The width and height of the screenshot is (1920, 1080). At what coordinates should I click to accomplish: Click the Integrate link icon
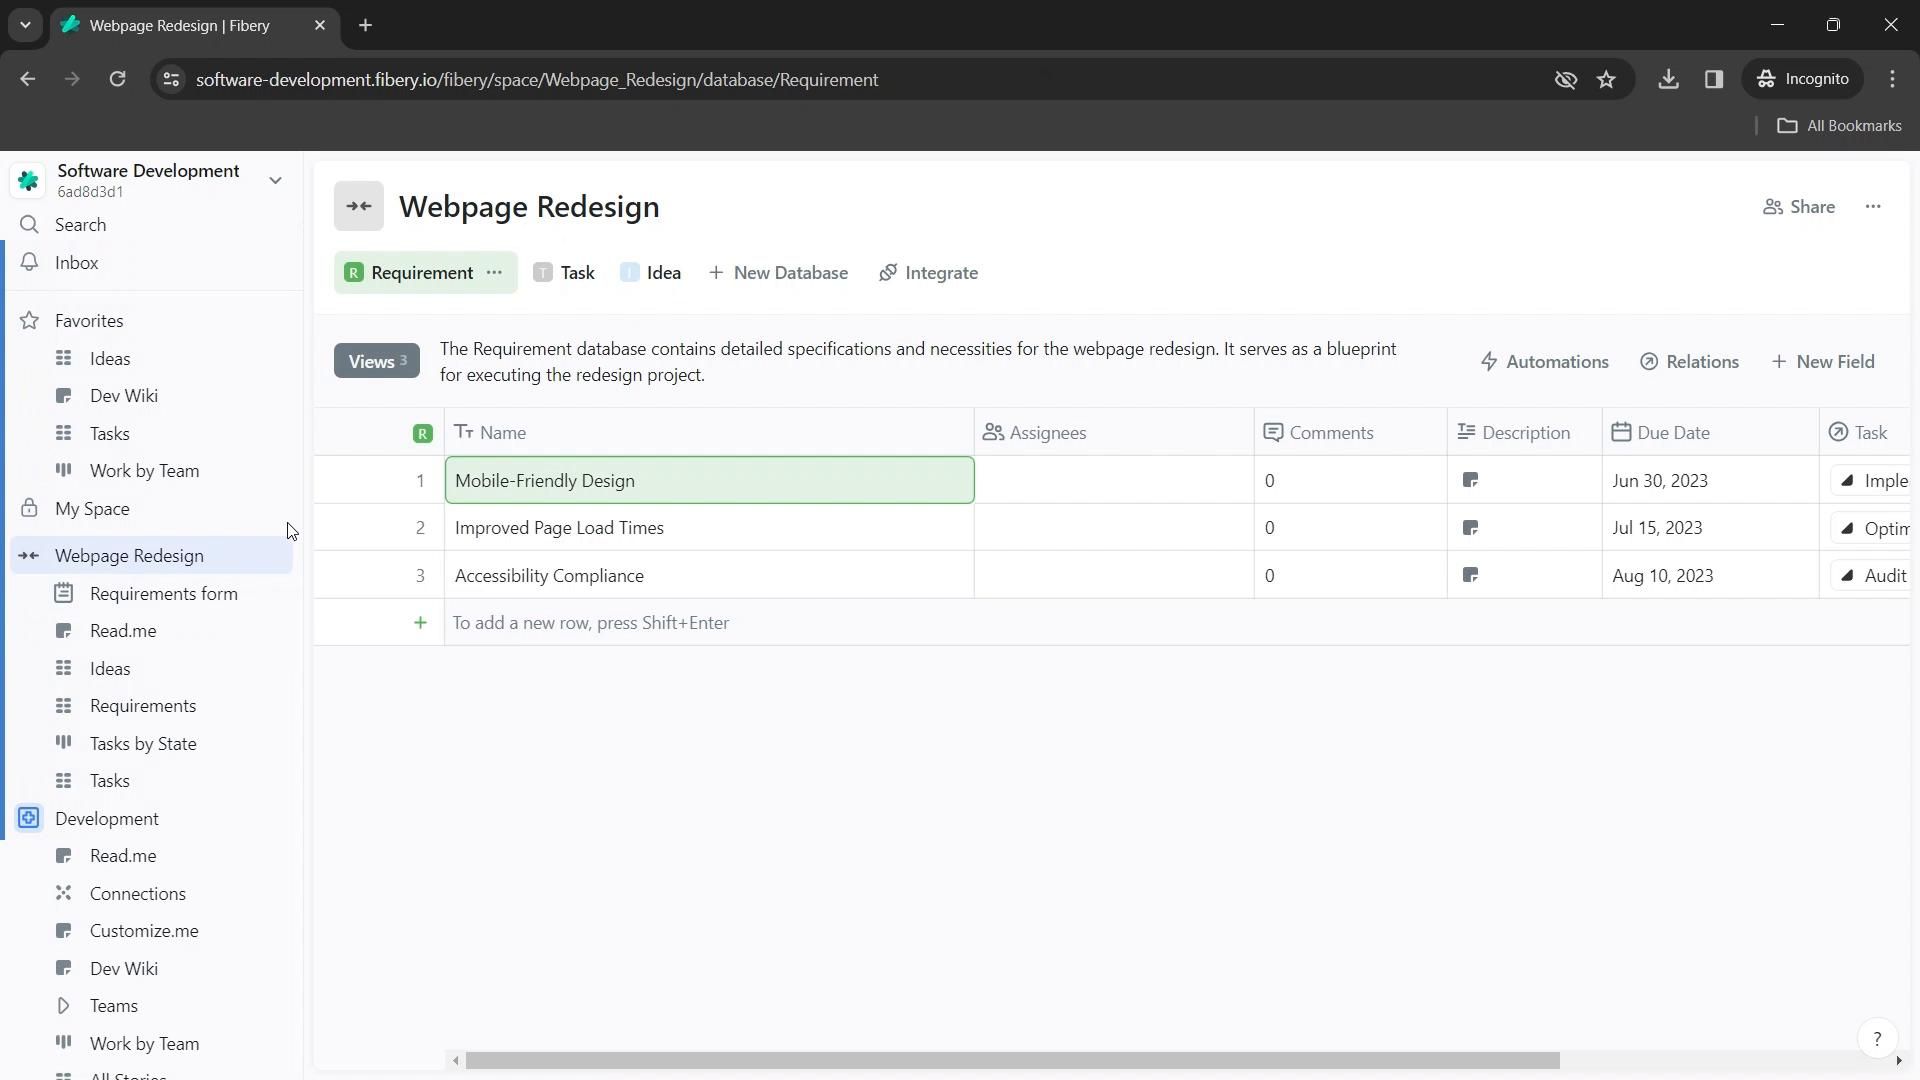pos(888,273)
